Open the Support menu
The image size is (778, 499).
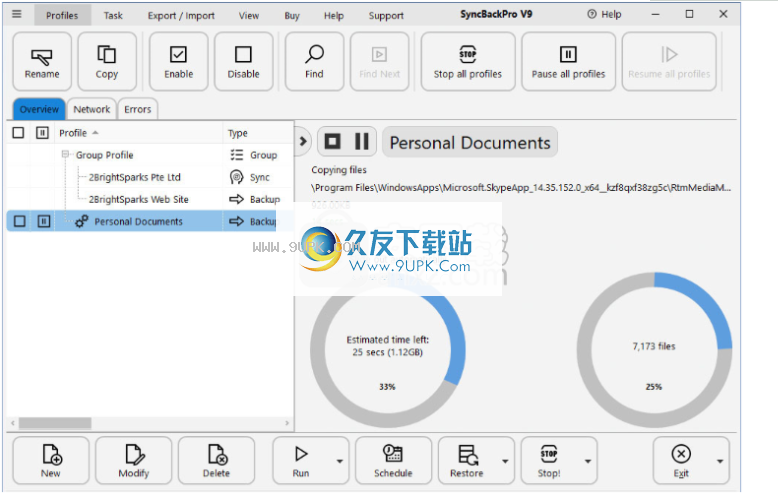coord(386,15)
